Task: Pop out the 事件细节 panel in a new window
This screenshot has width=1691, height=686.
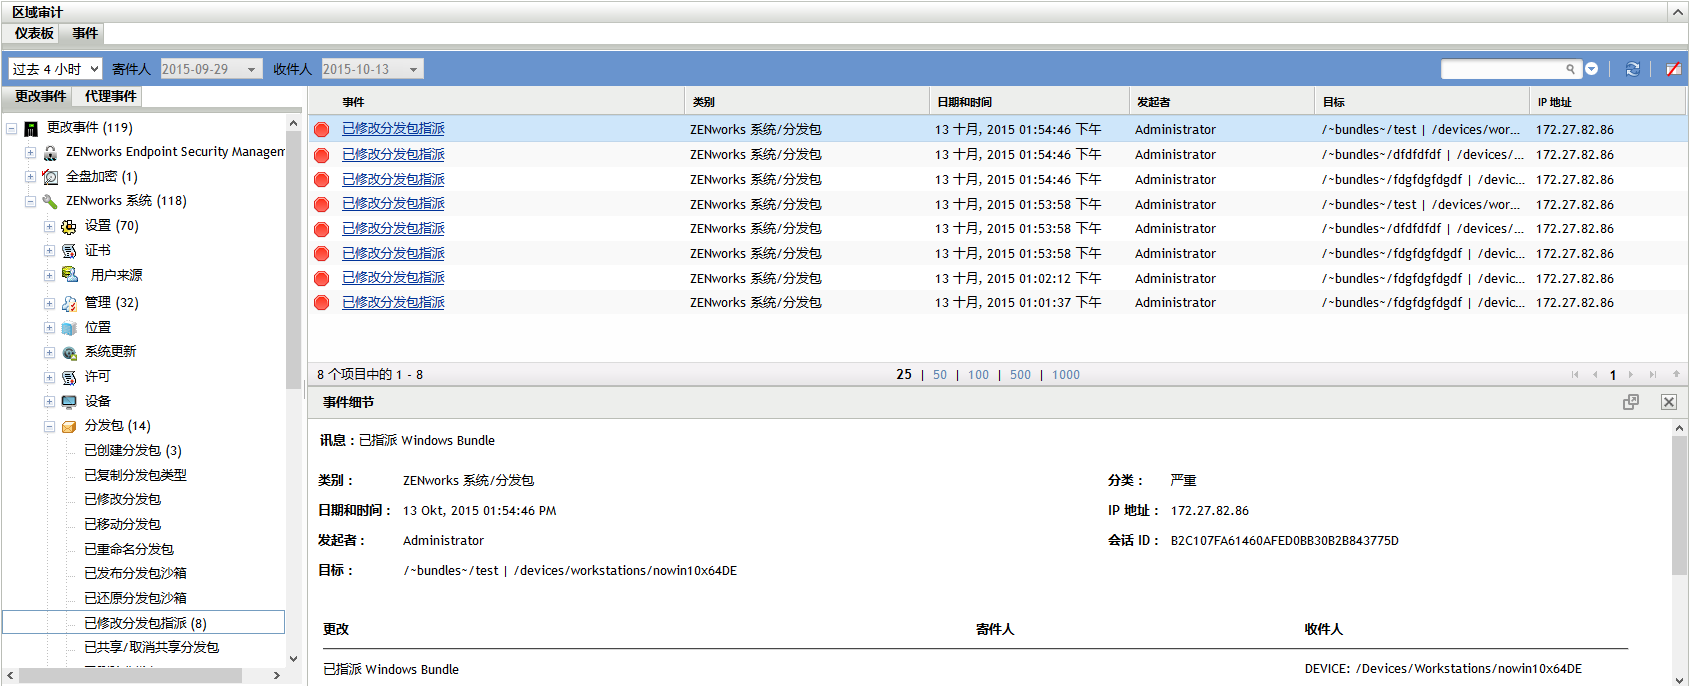Action: click(1631, 402)
